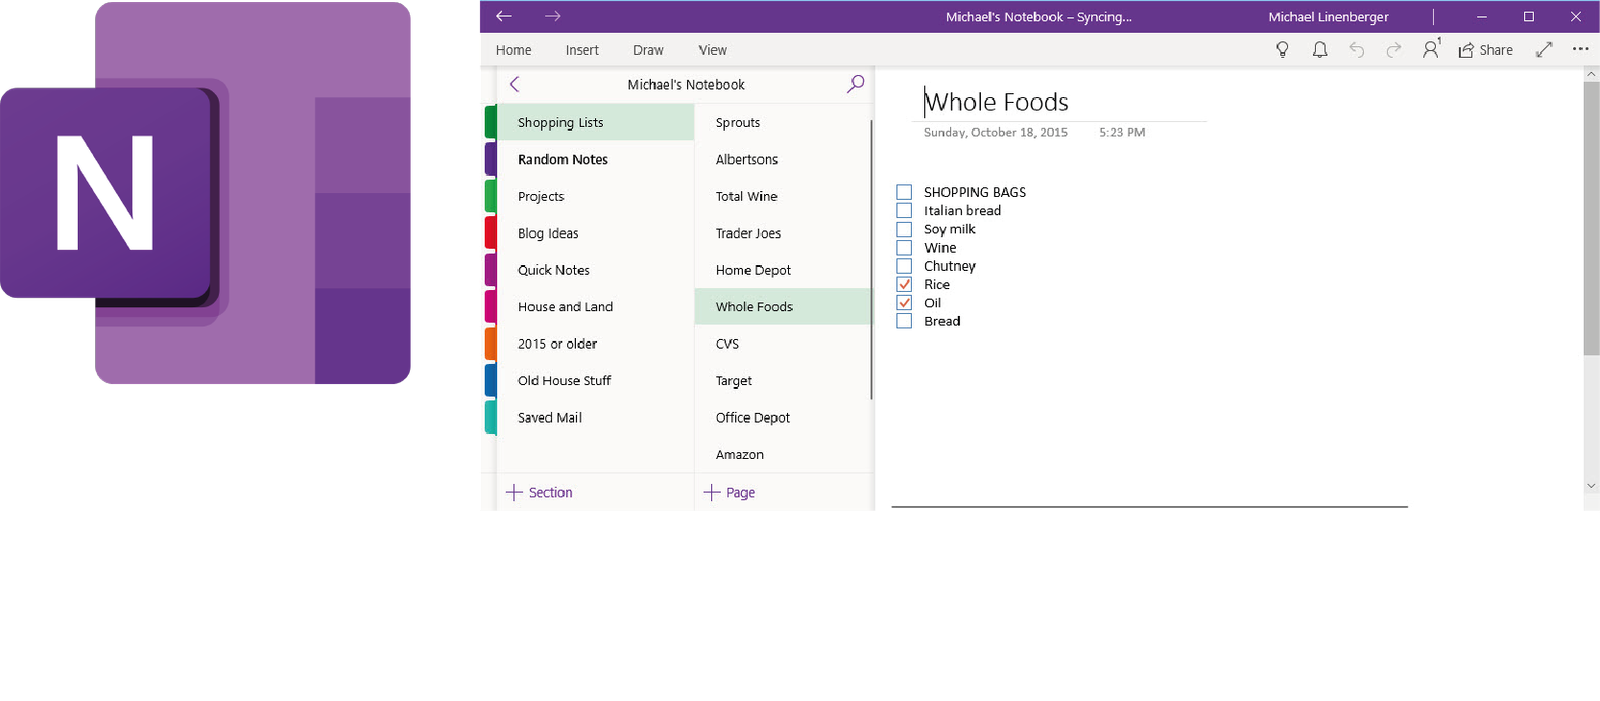Click the large OneNote logo icon
The height and width of the screenshot is (701, 1600).
point(206,193)
